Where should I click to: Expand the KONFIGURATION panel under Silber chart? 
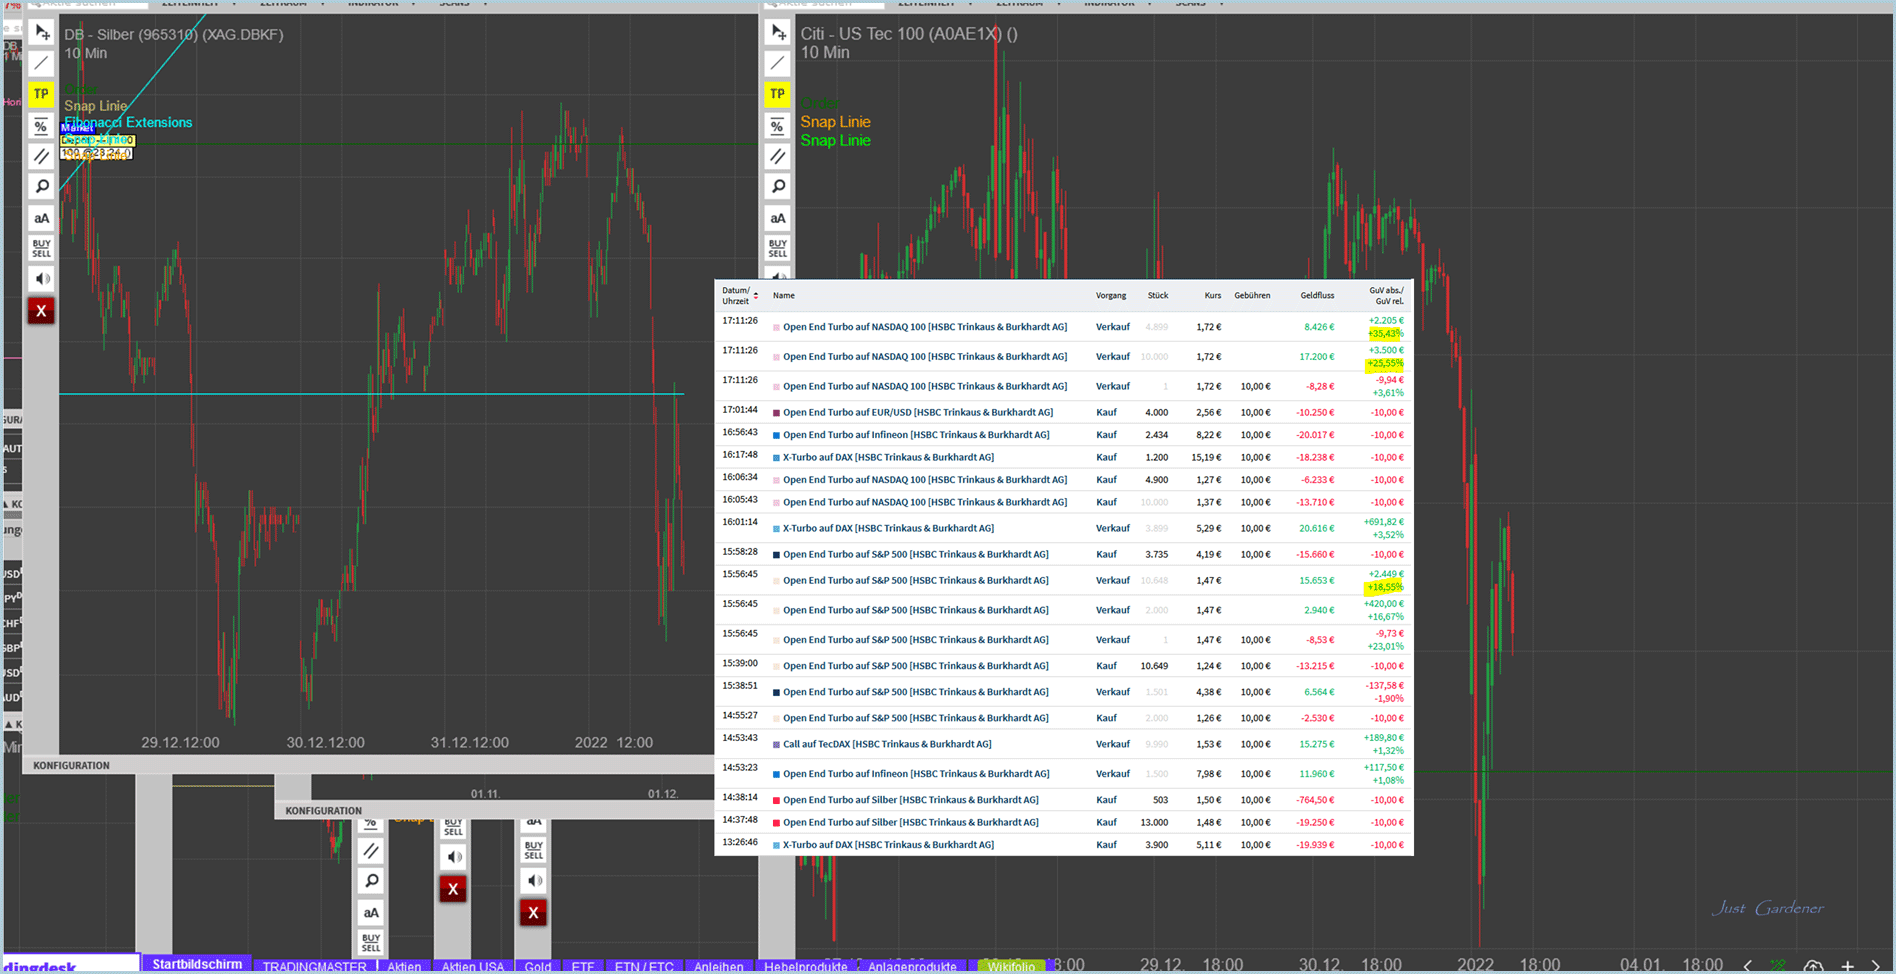[x=71, y=765]
